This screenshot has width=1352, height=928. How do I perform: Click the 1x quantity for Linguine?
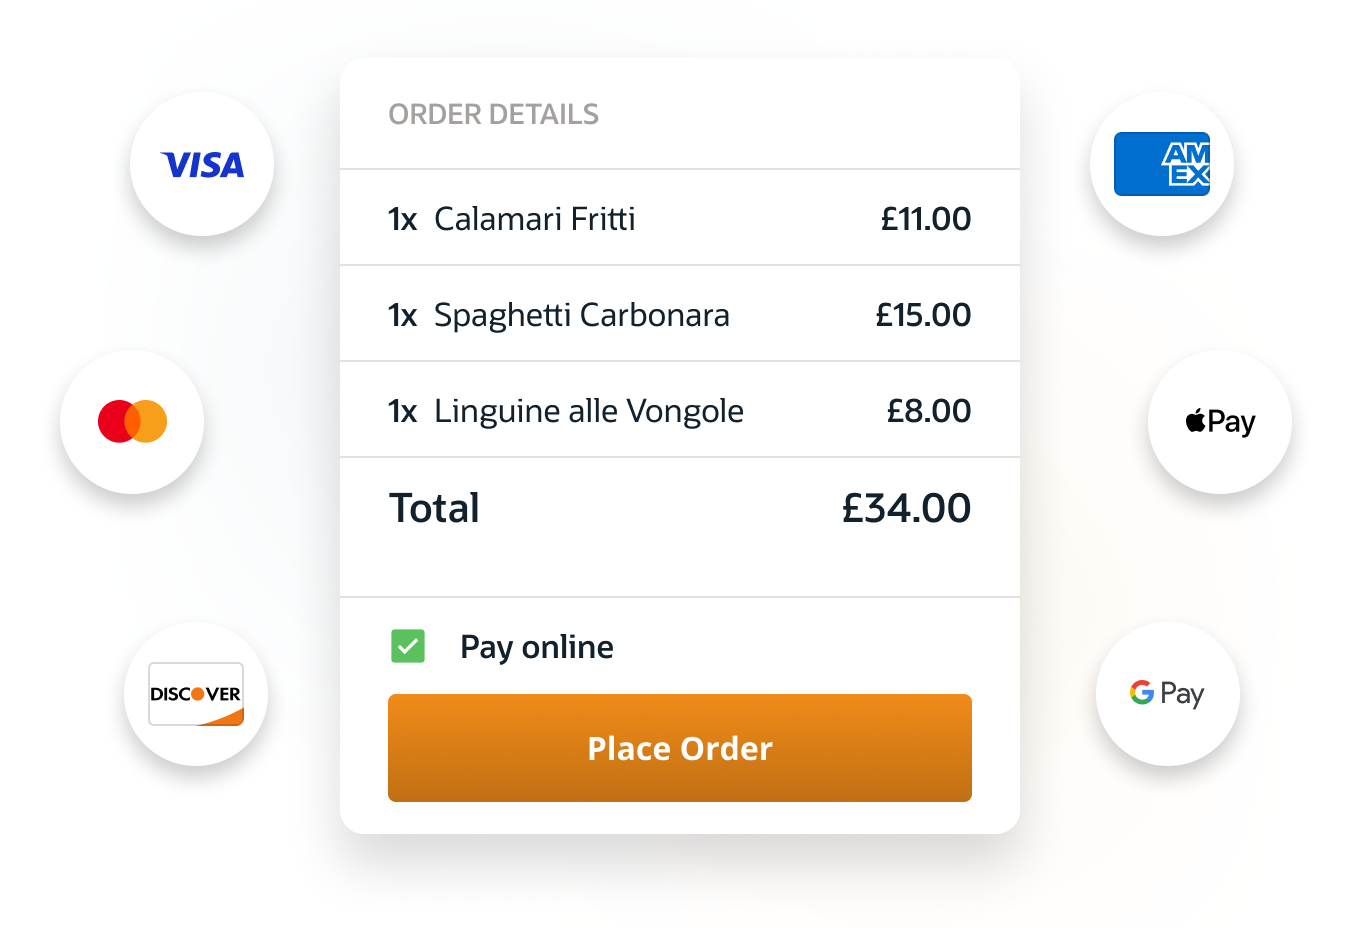pyautogui.click(x=402, y=411)
